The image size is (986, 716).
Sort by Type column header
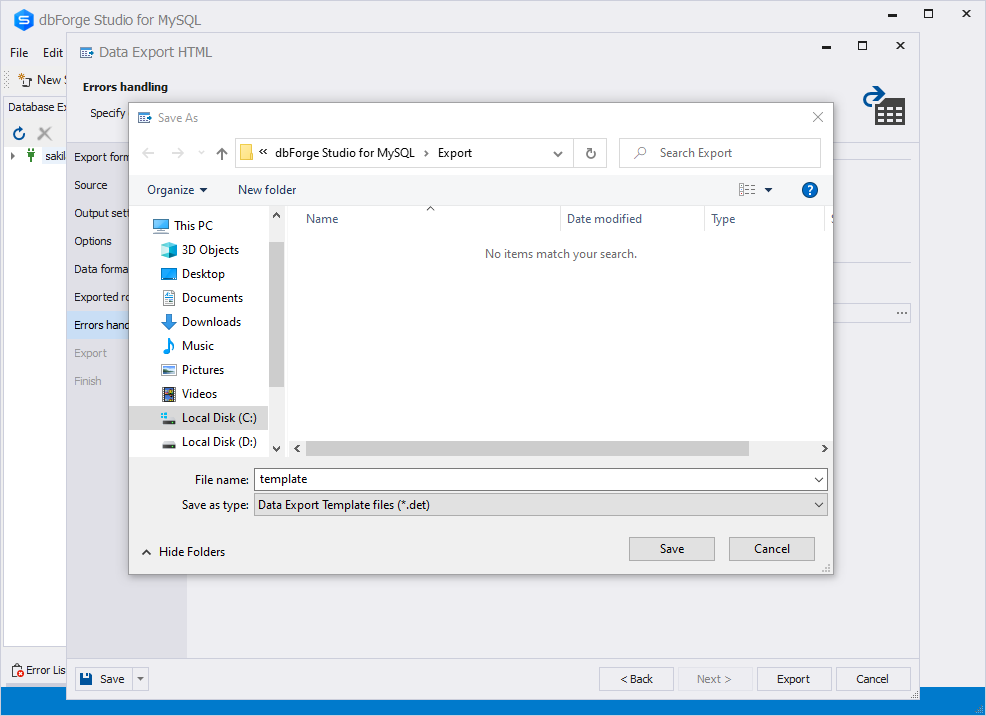[764, 219]
